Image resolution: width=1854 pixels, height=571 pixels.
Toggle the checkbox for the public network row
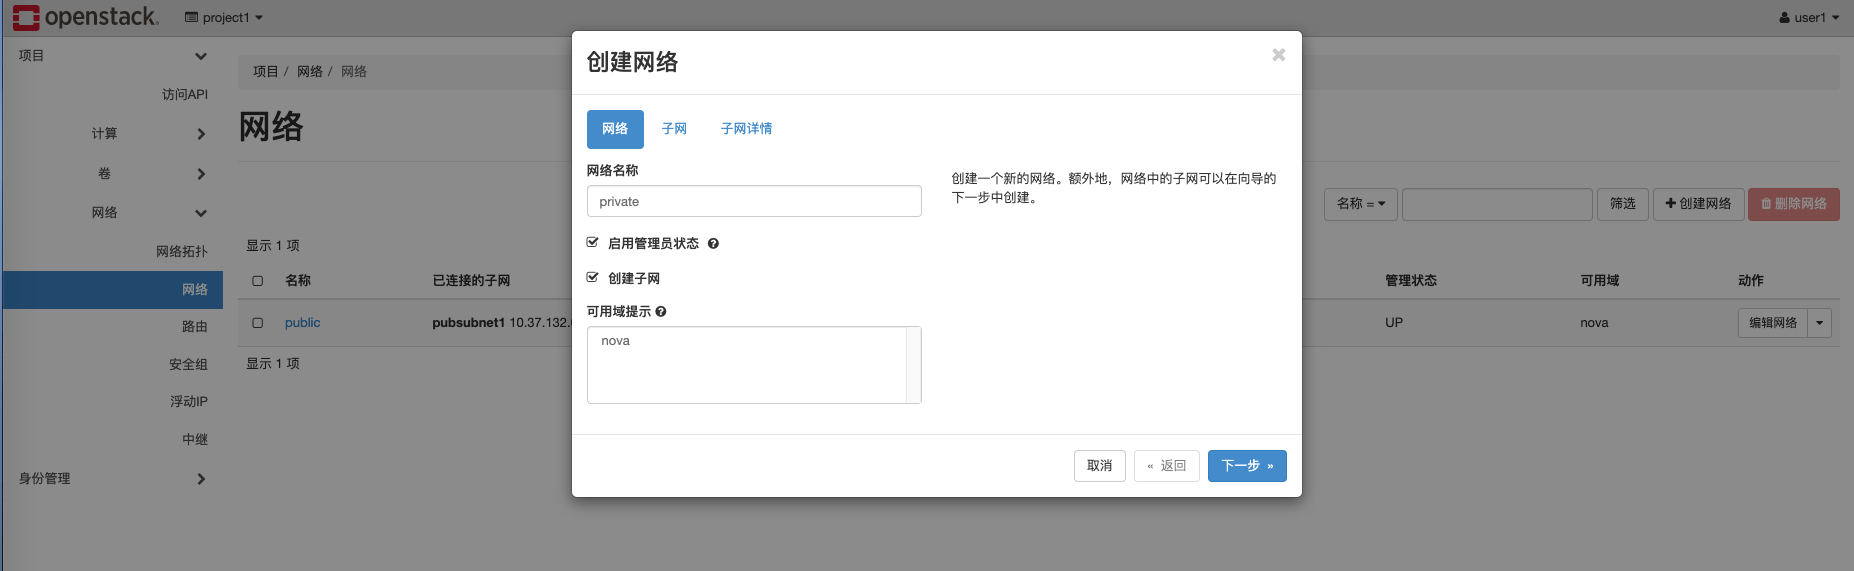coord(258,323)
